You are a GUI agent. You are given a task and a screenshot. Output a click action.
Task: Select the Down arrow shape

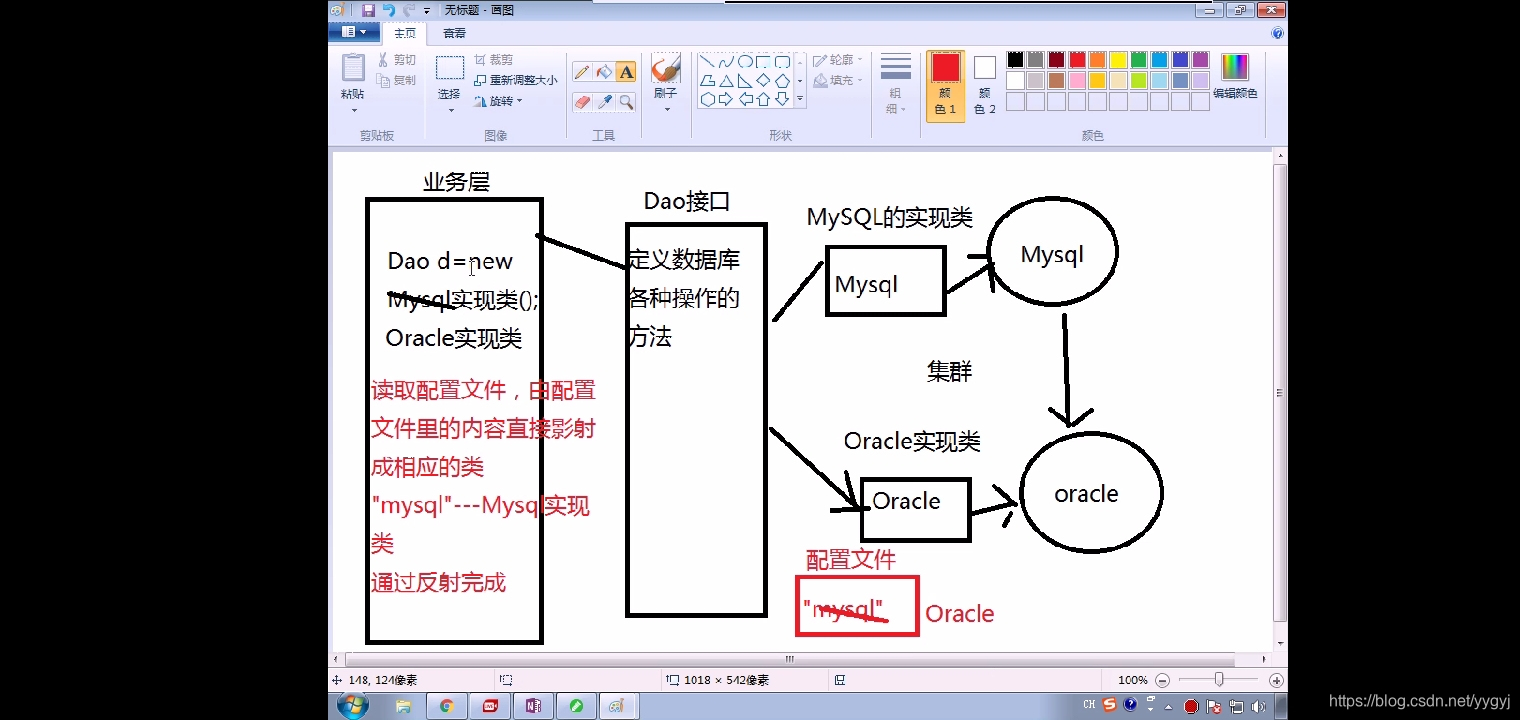coord(783,99)
